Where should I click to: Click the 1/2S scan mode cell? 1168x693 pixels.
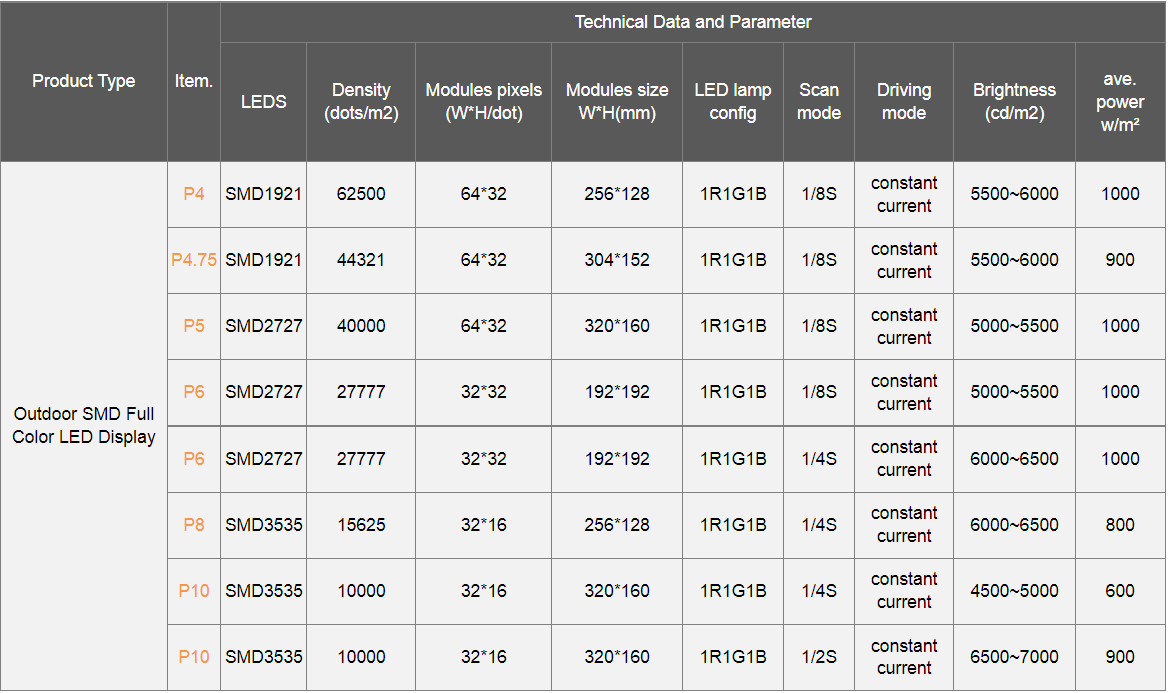(x=819, y=657)
